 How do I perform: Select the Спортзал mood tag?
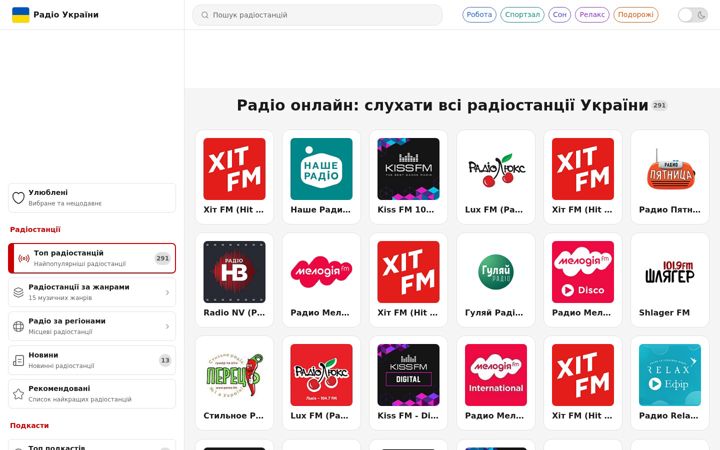[x=523, y=15]
